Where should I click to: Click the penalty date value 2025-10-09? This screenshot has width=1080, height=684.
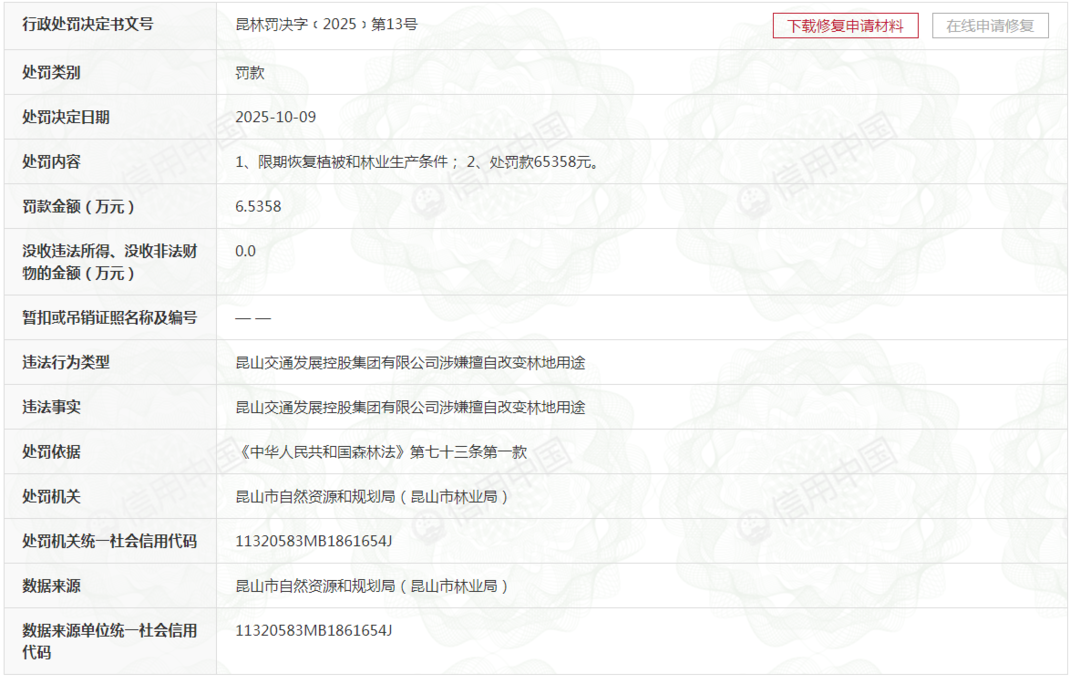click(275, 117)
